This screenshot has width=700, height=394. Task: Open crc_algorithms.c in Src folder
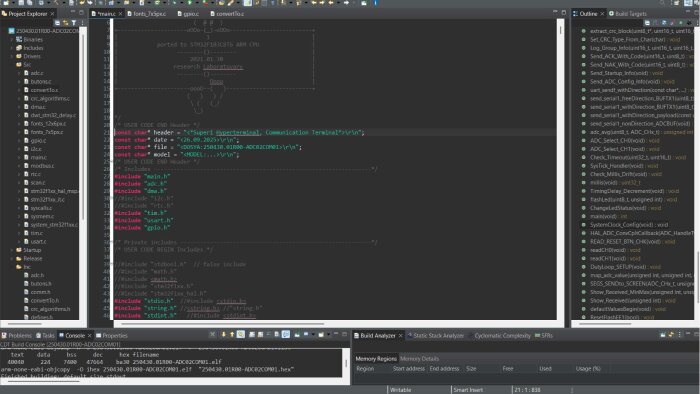tap(49, 98)
